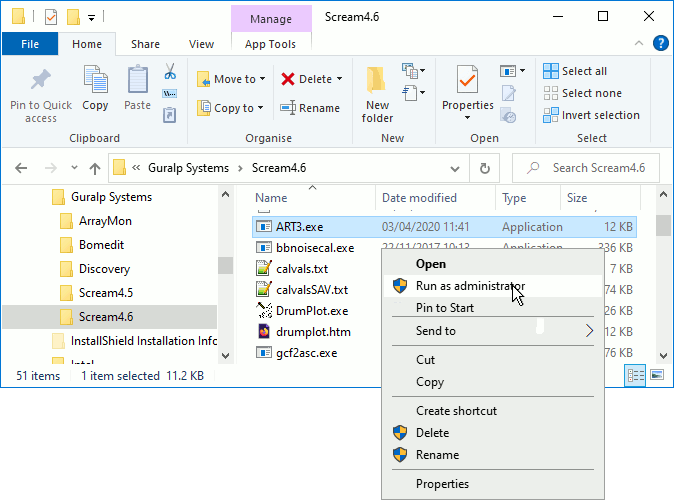Open the address bar history dropdown

coord(455,169)
